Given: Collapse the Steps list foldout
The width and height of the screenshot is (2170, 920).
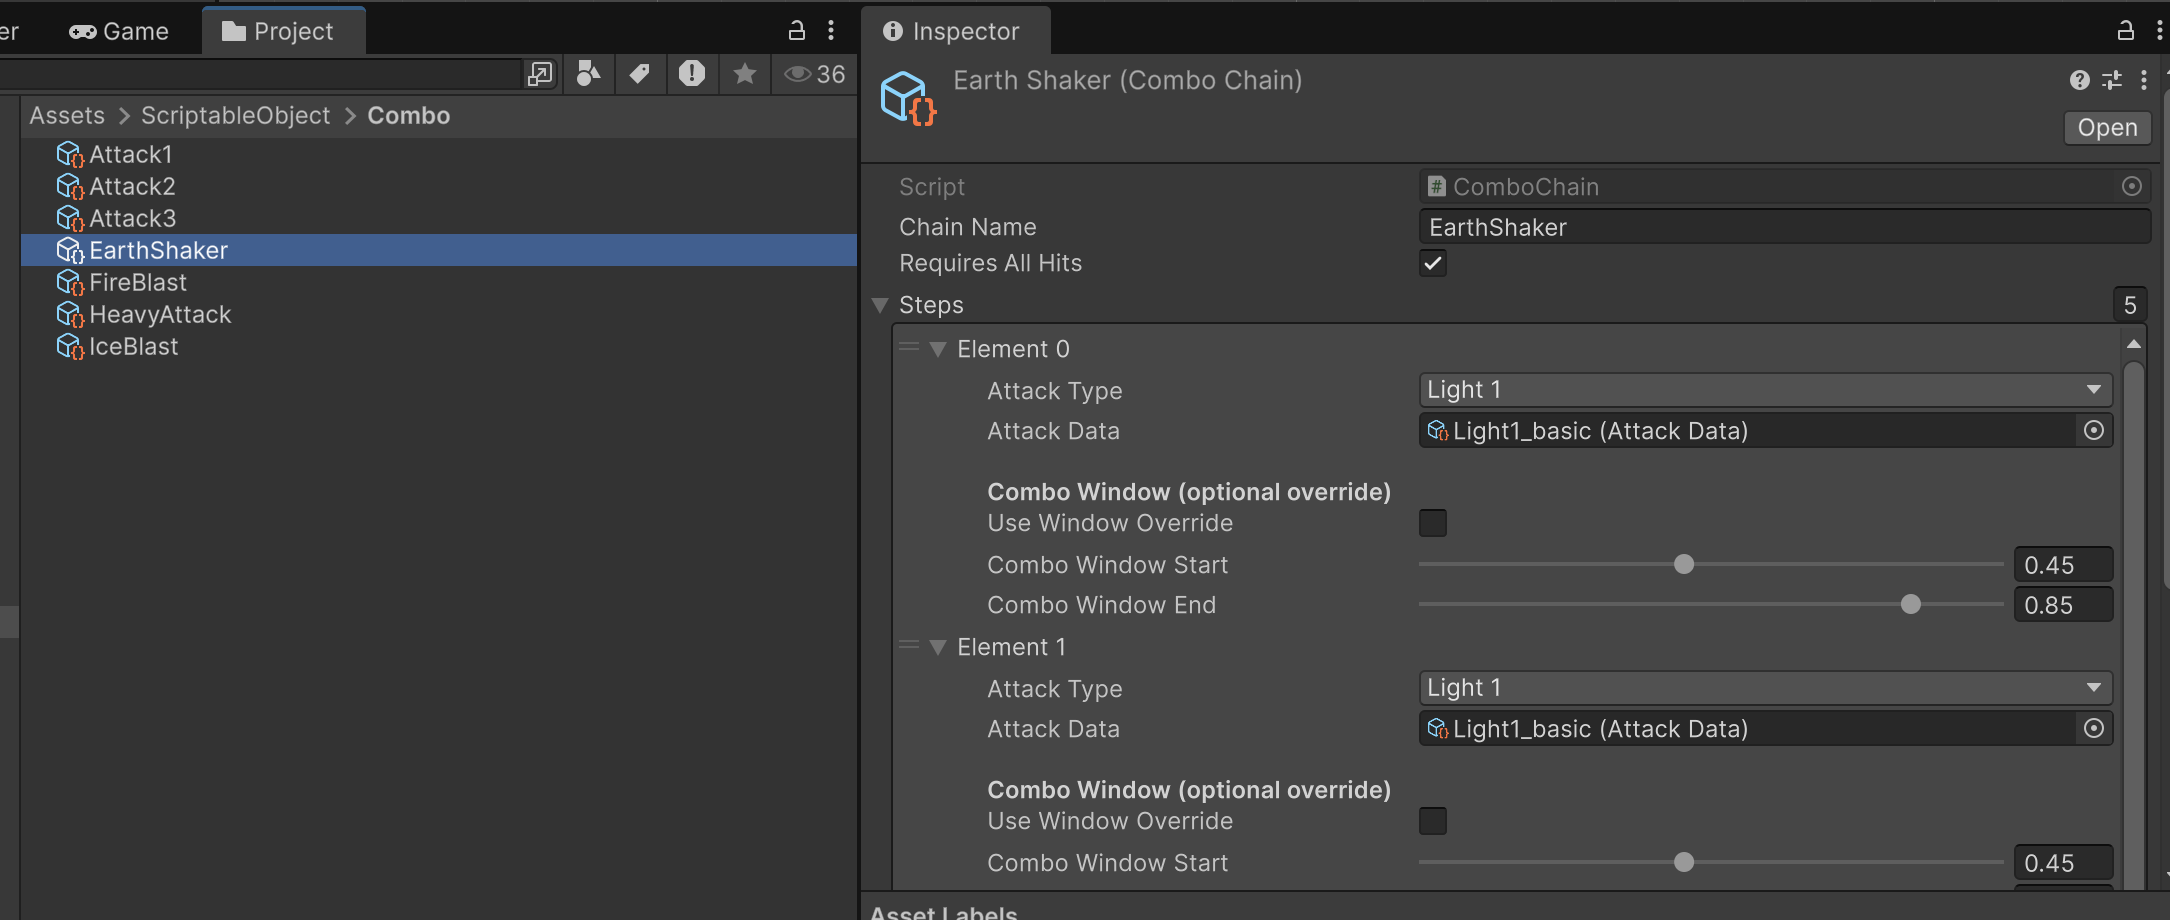Looking at the screenshot, I should coord(881,306).
